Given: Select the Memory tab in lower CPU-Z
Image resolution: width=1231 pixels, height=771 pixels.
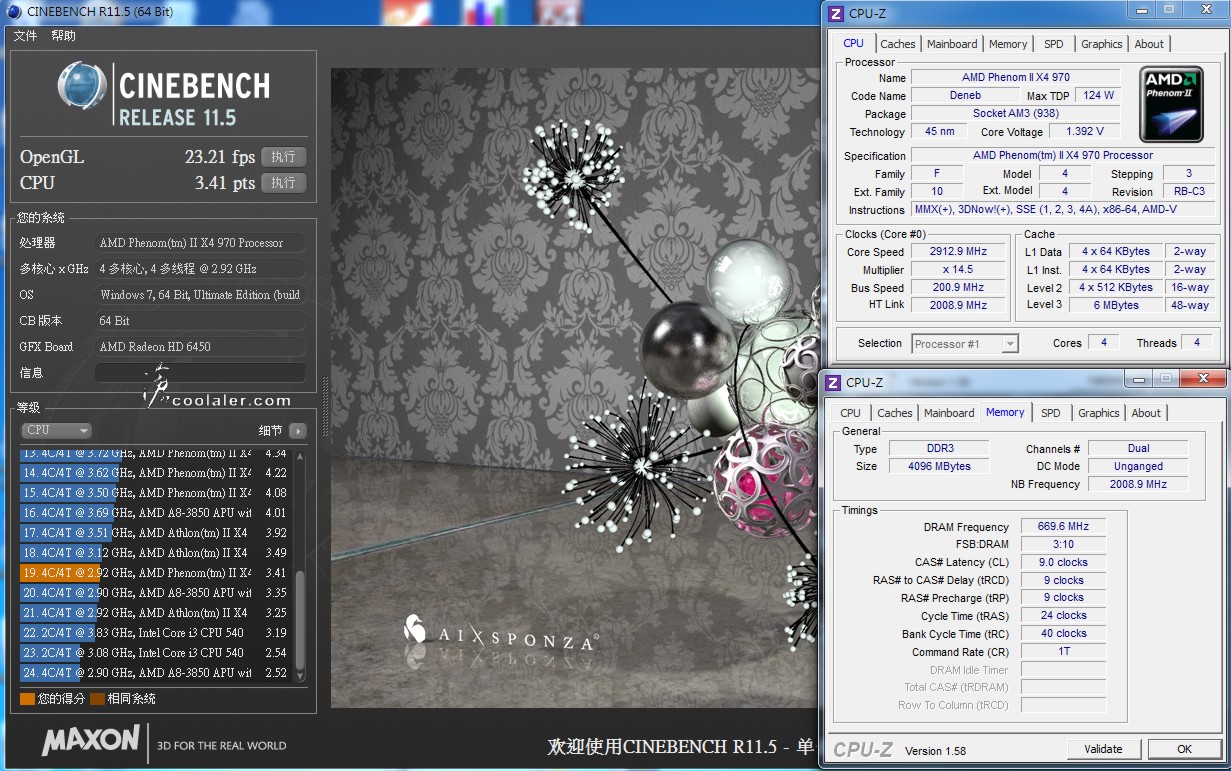Looking at the screenshot, I should [1005, 412].
